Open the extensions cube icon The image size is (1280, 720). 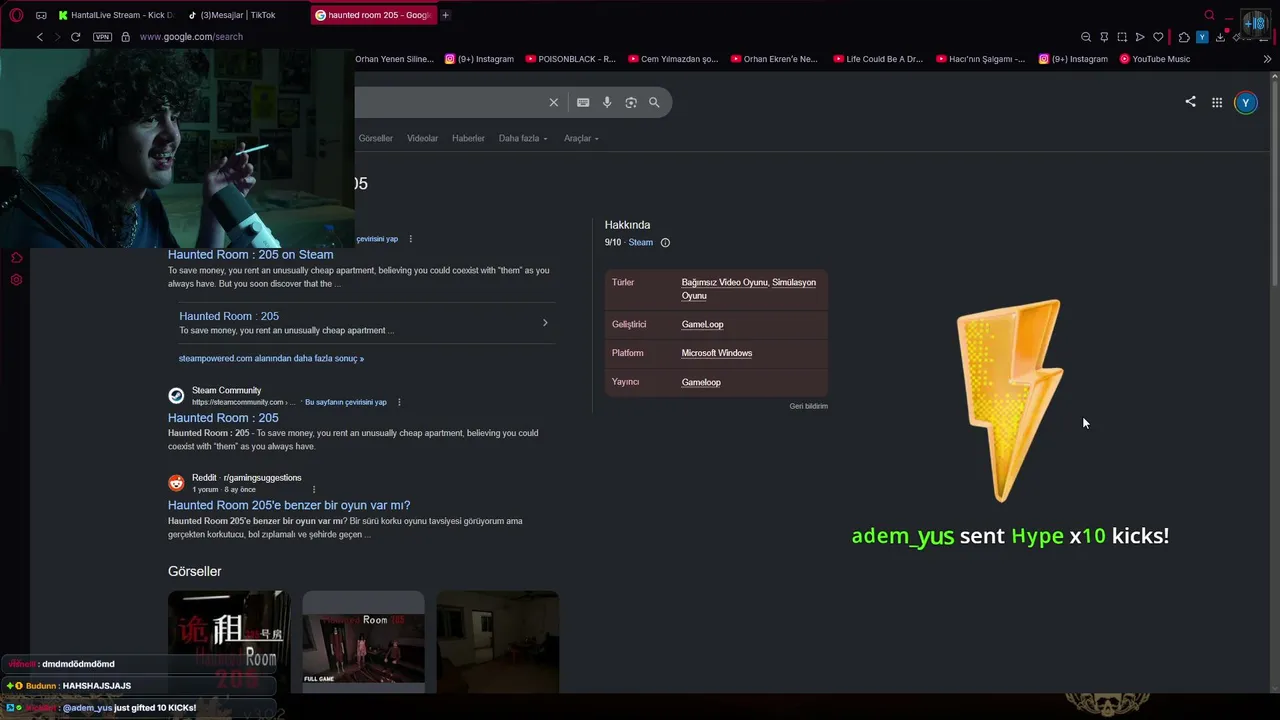pos(1184,37)
